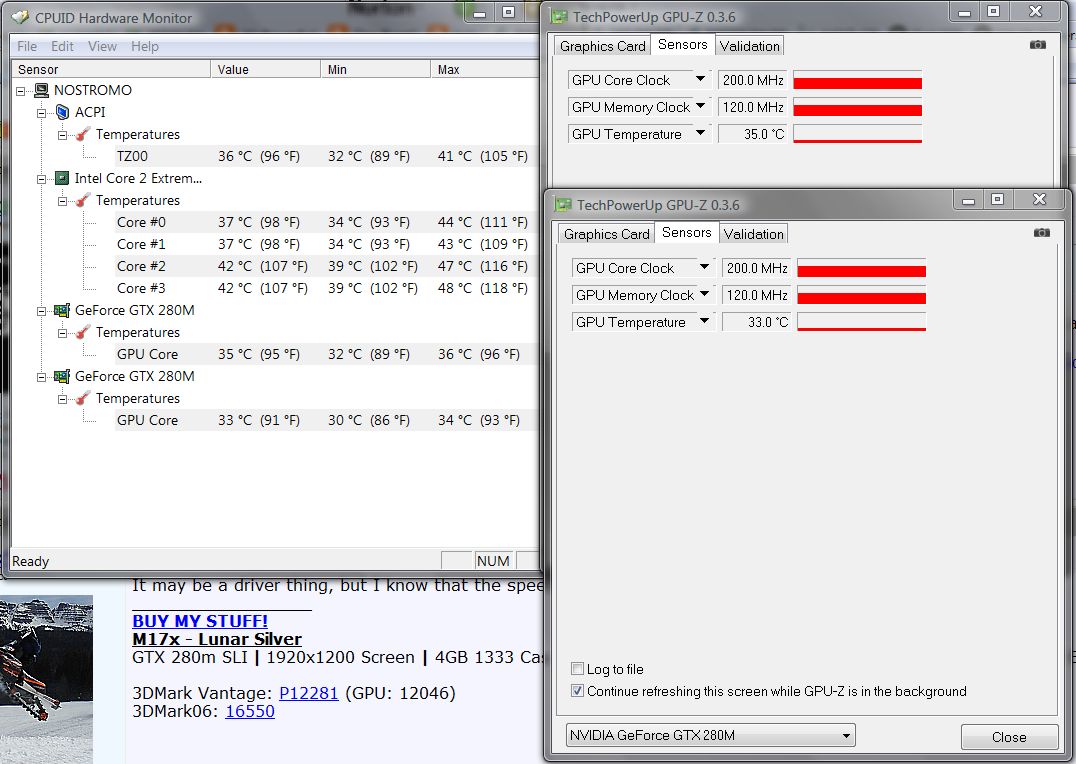Click the Sensor column header
Image resolution: width=1076 pixels, height=764 pixels.
(111, 69)
